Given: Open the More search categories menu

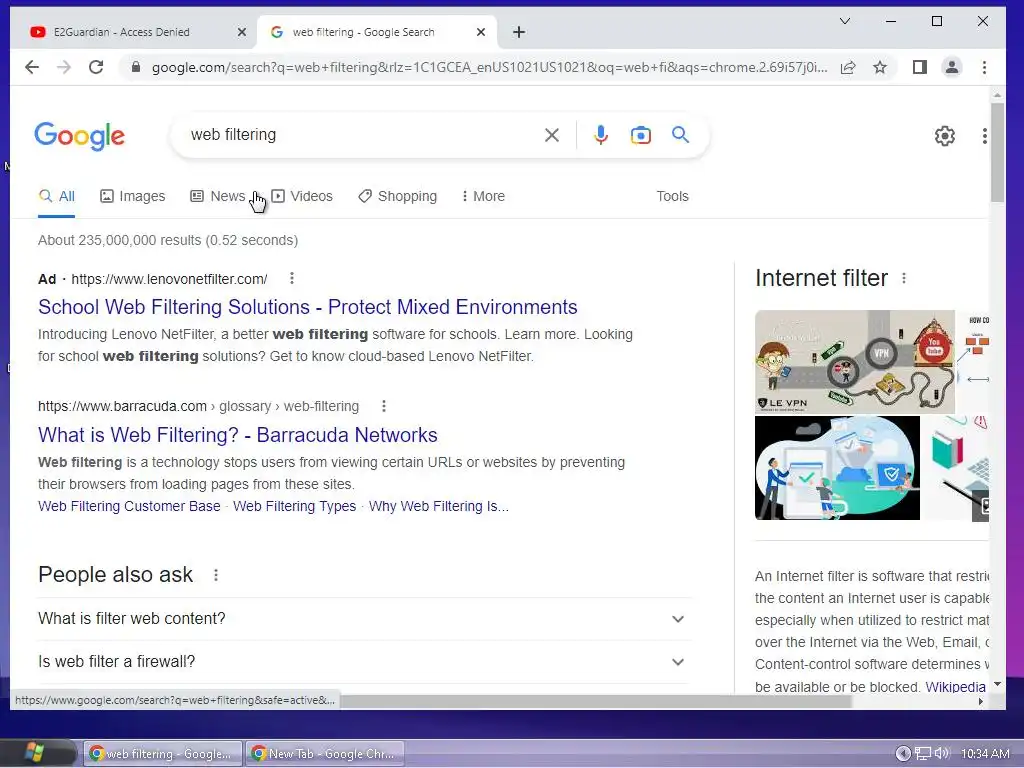Looking at the screenshot, I should coord(483,197).
